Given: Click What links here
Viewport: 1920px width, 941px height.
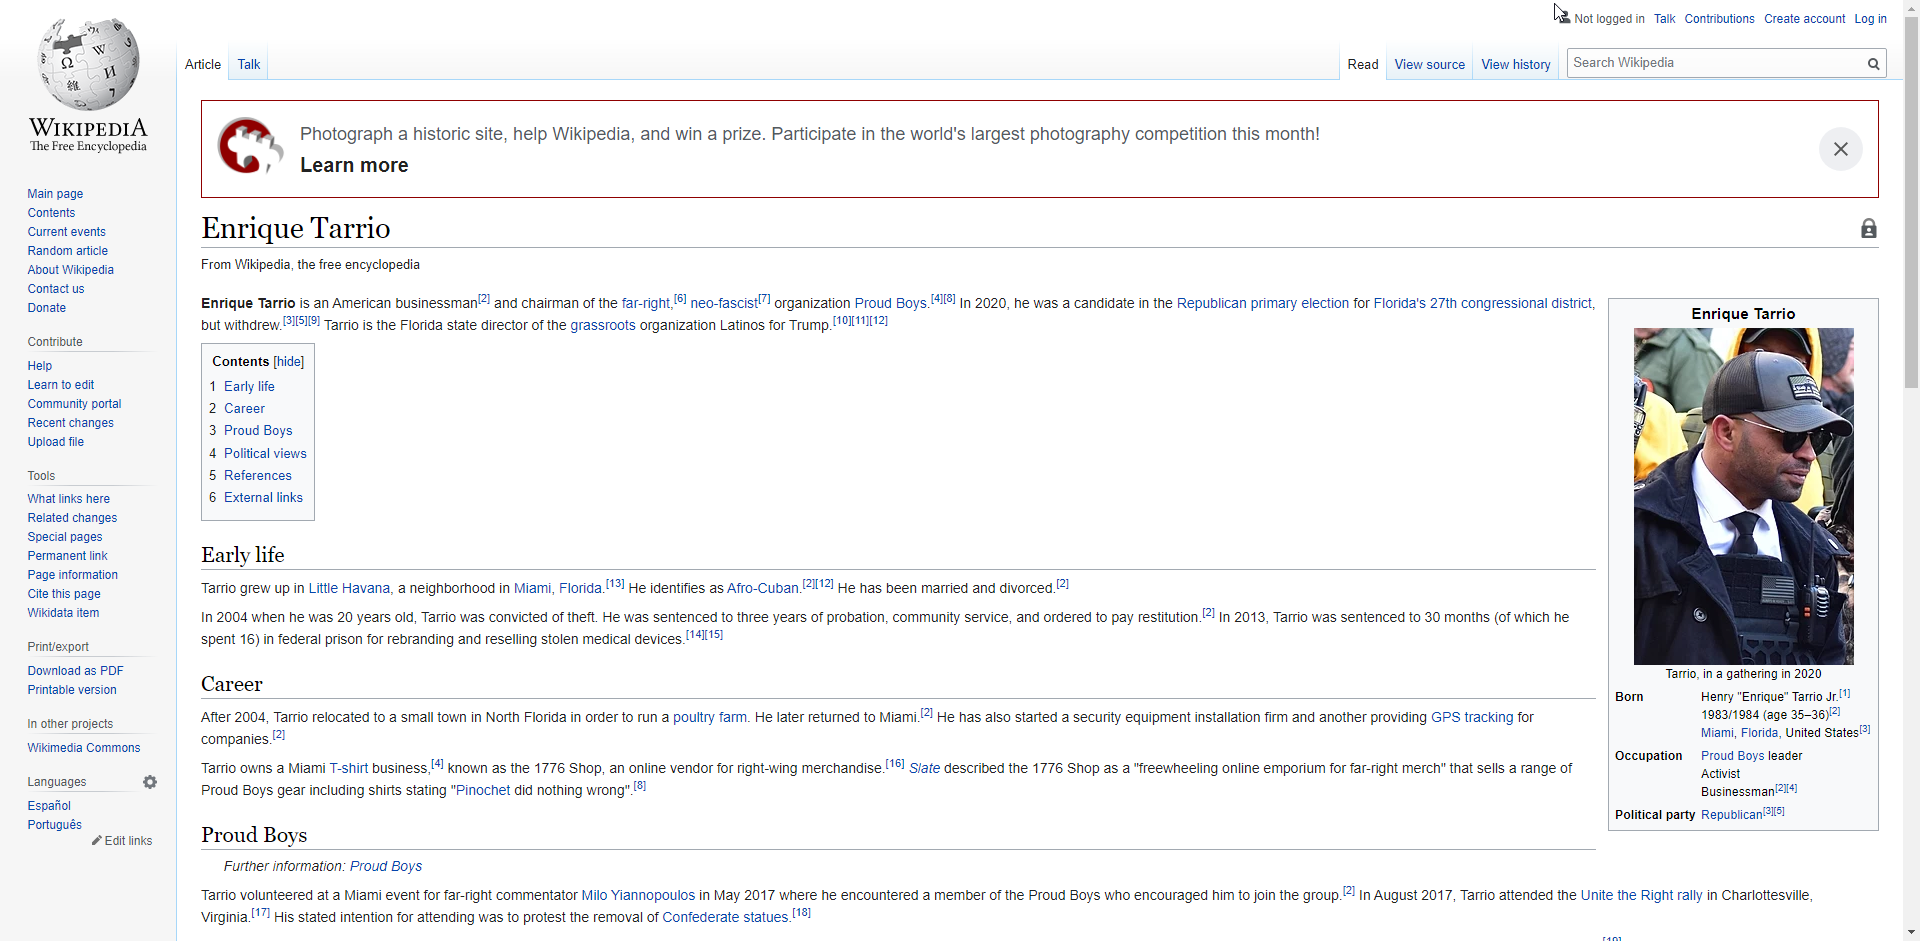Looking at the screenshot, I should click(x=68, y=499).
